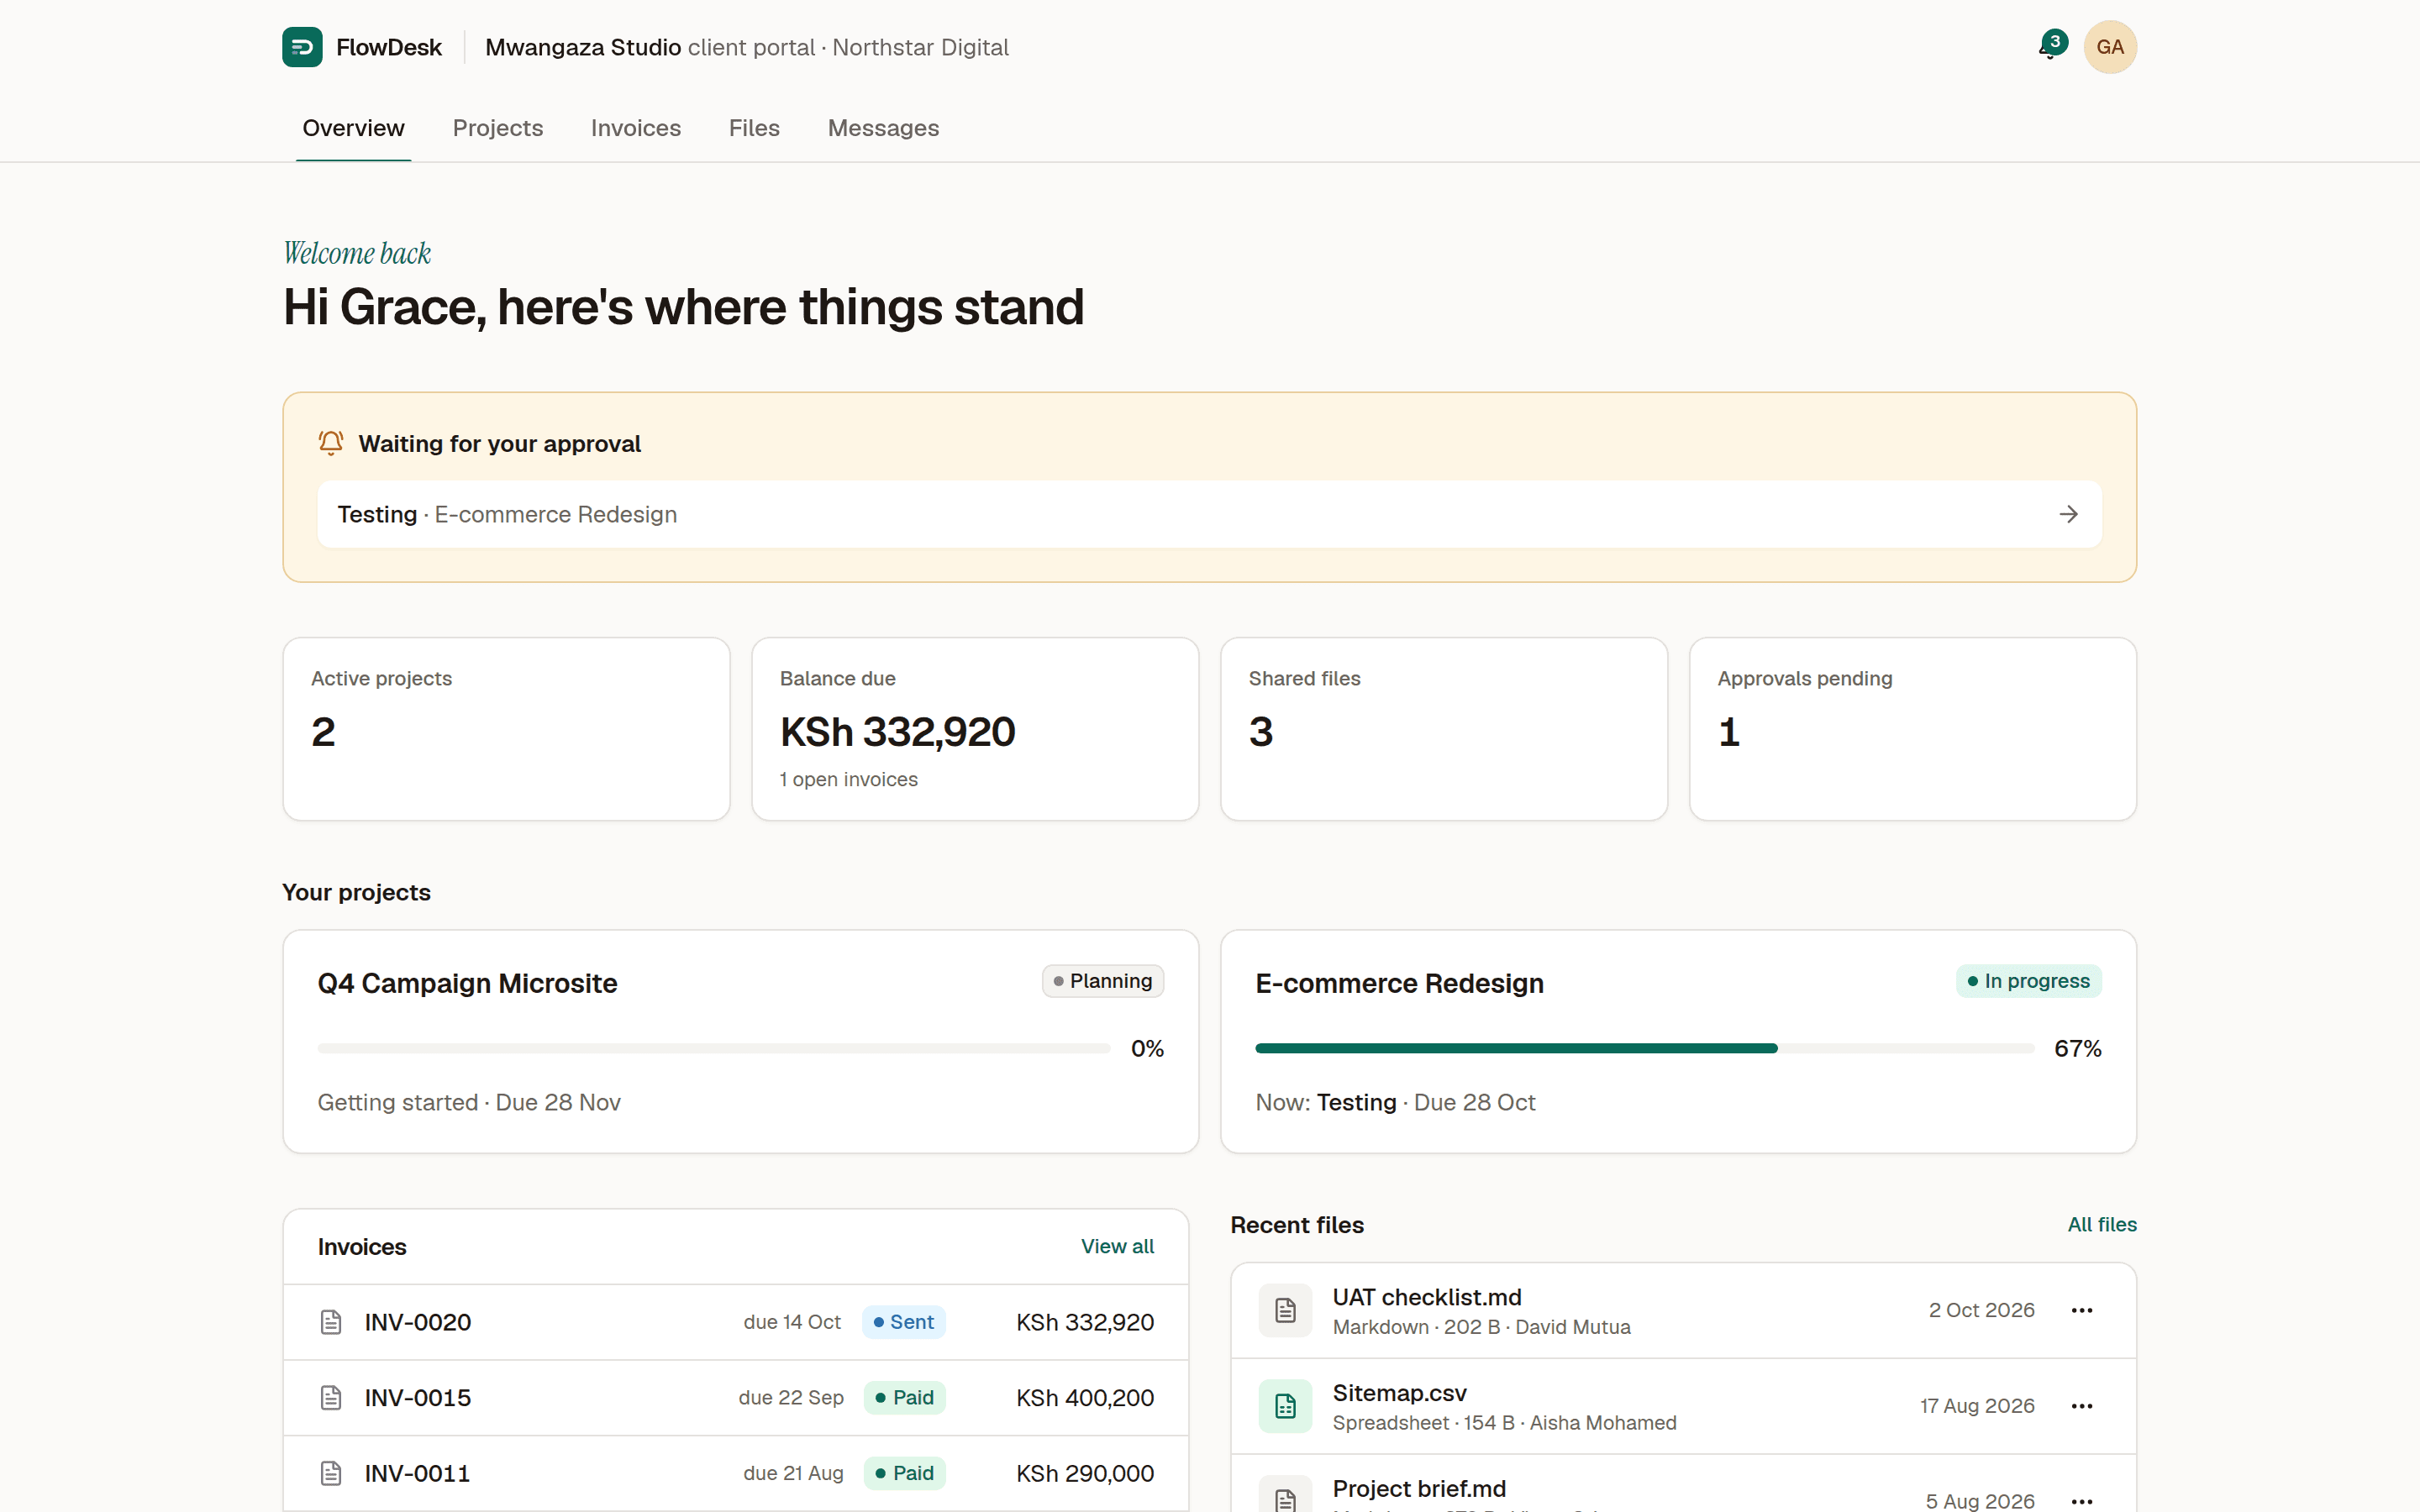The width and height of the screenshot is (2420, 1512).
Task: Open the Messages tab
Action: tap(883, 128)
